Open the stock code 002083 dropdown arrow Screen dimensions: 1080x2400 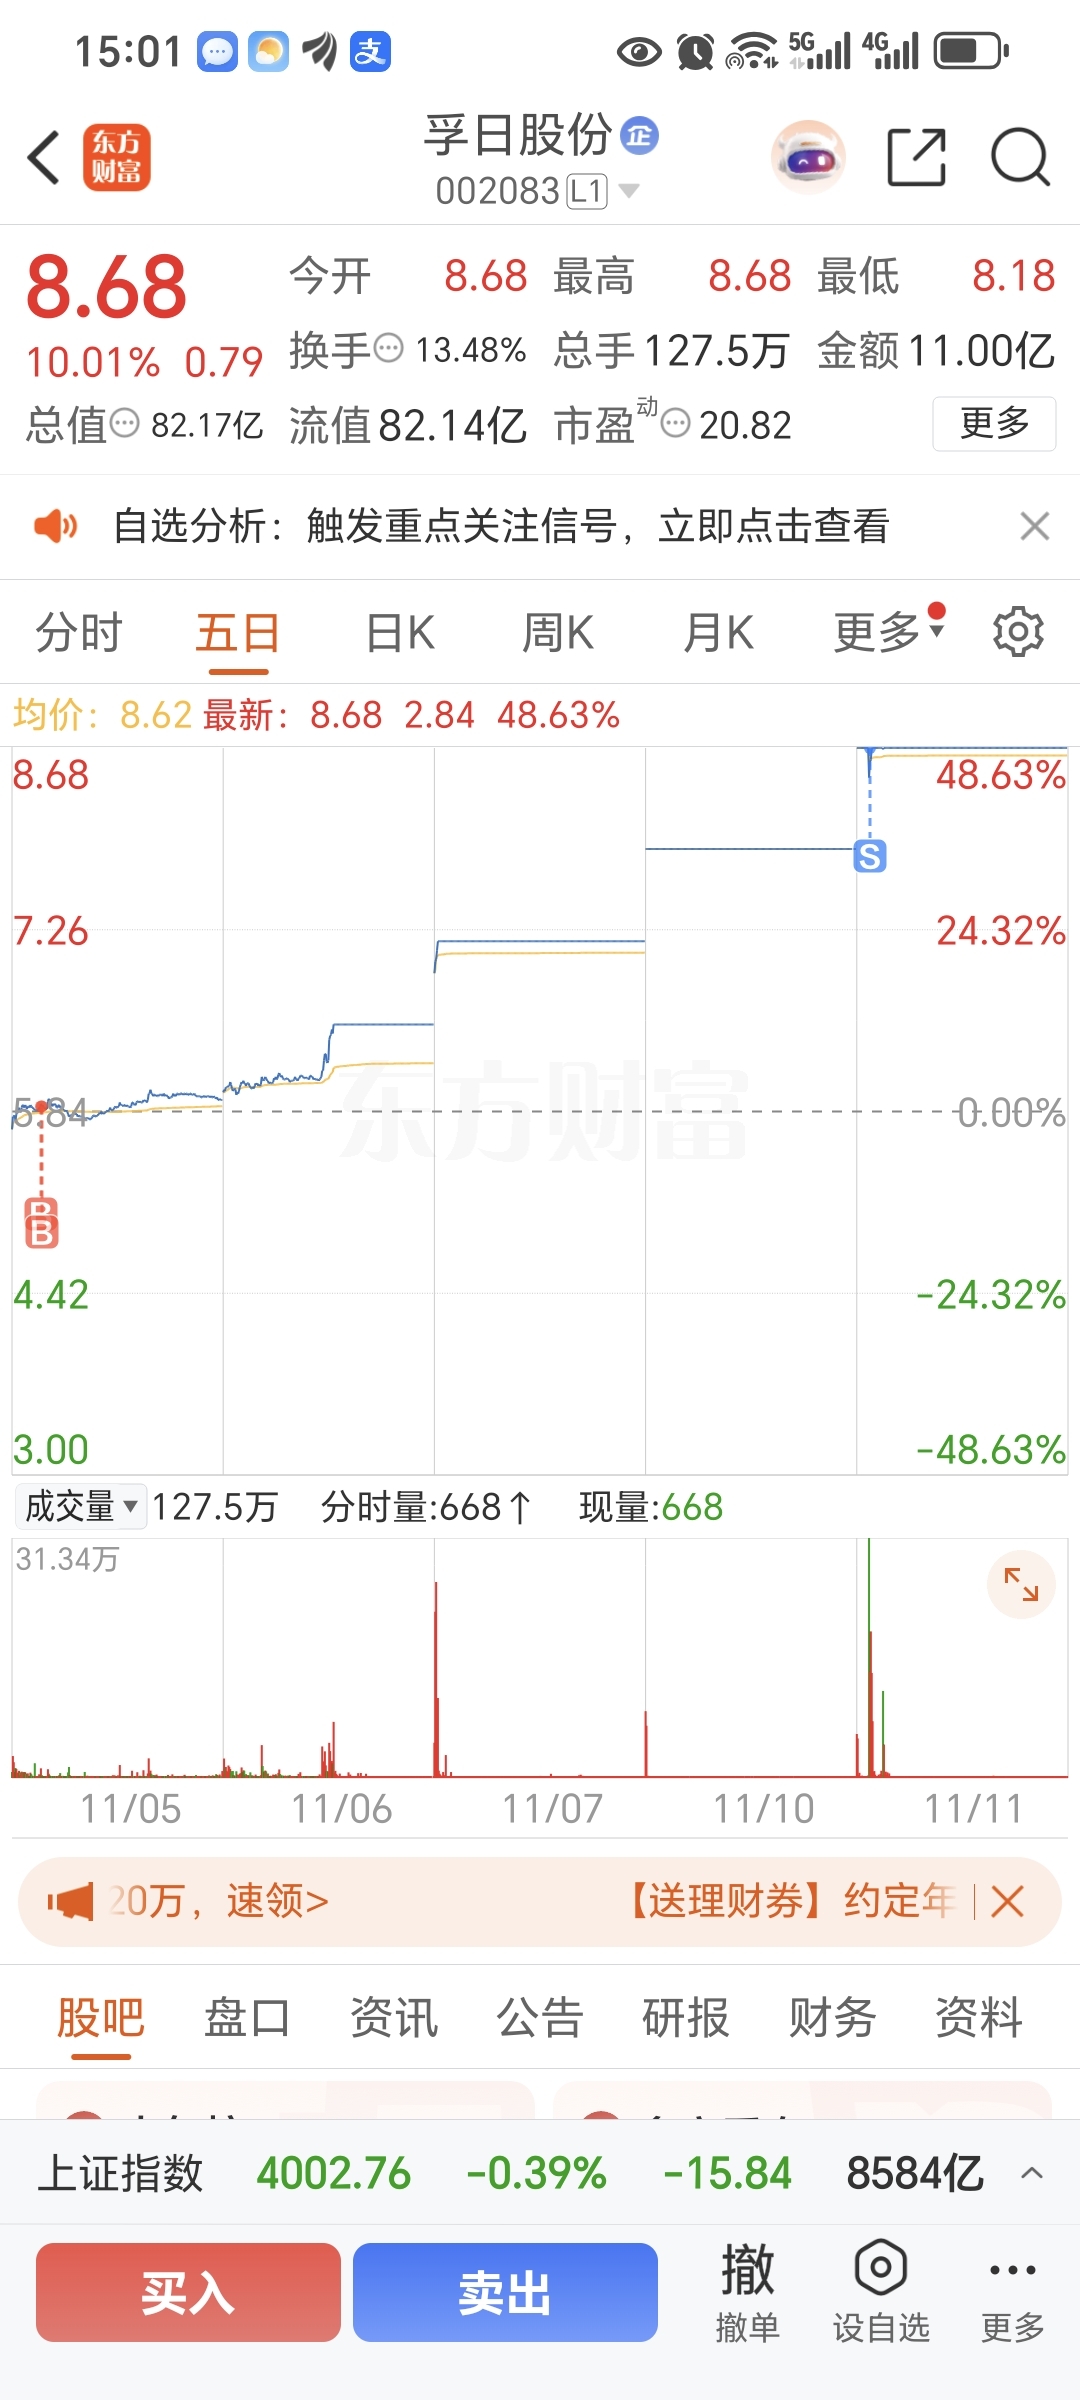629,190
